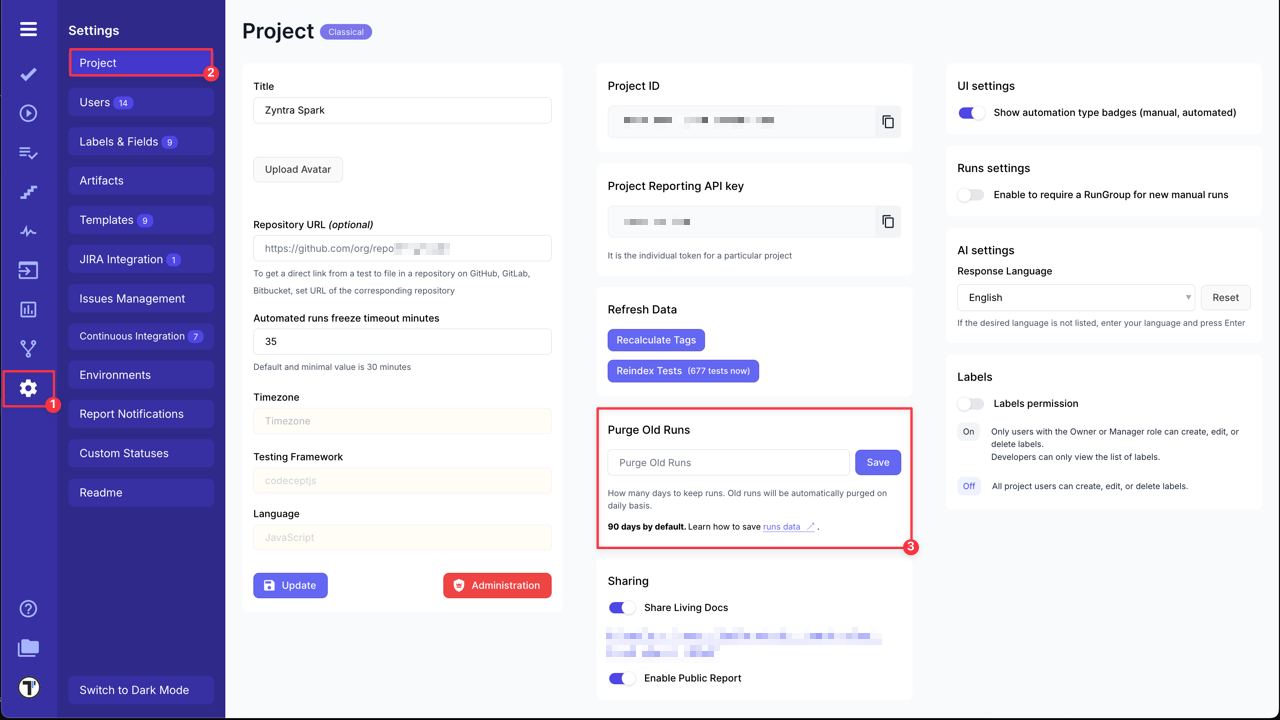Enable RunGroup requirement for new manual runs
The image size is (1280, 720).
click(970, 195)
